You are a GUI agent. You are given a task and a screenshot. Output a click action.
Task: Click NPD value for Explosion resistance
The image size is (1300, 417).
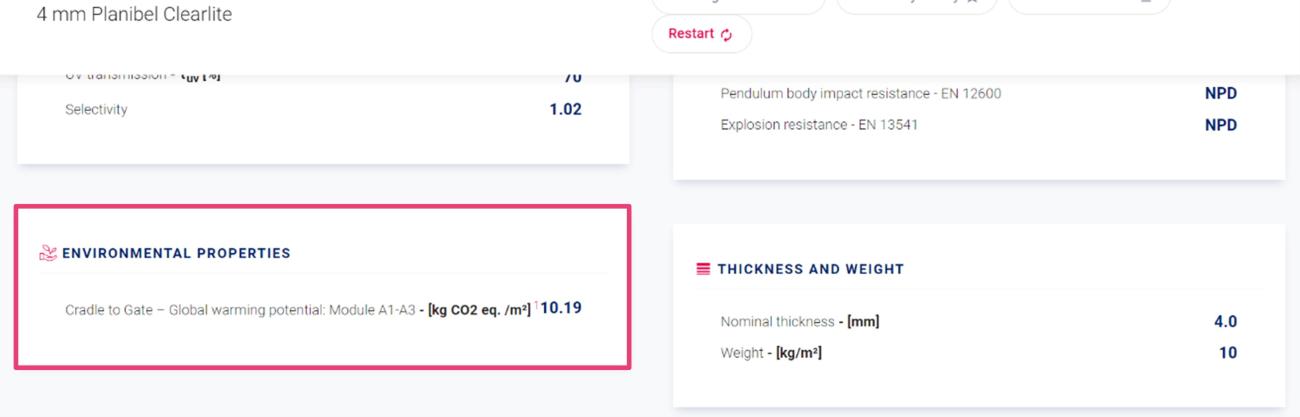tap(1221, 125)
